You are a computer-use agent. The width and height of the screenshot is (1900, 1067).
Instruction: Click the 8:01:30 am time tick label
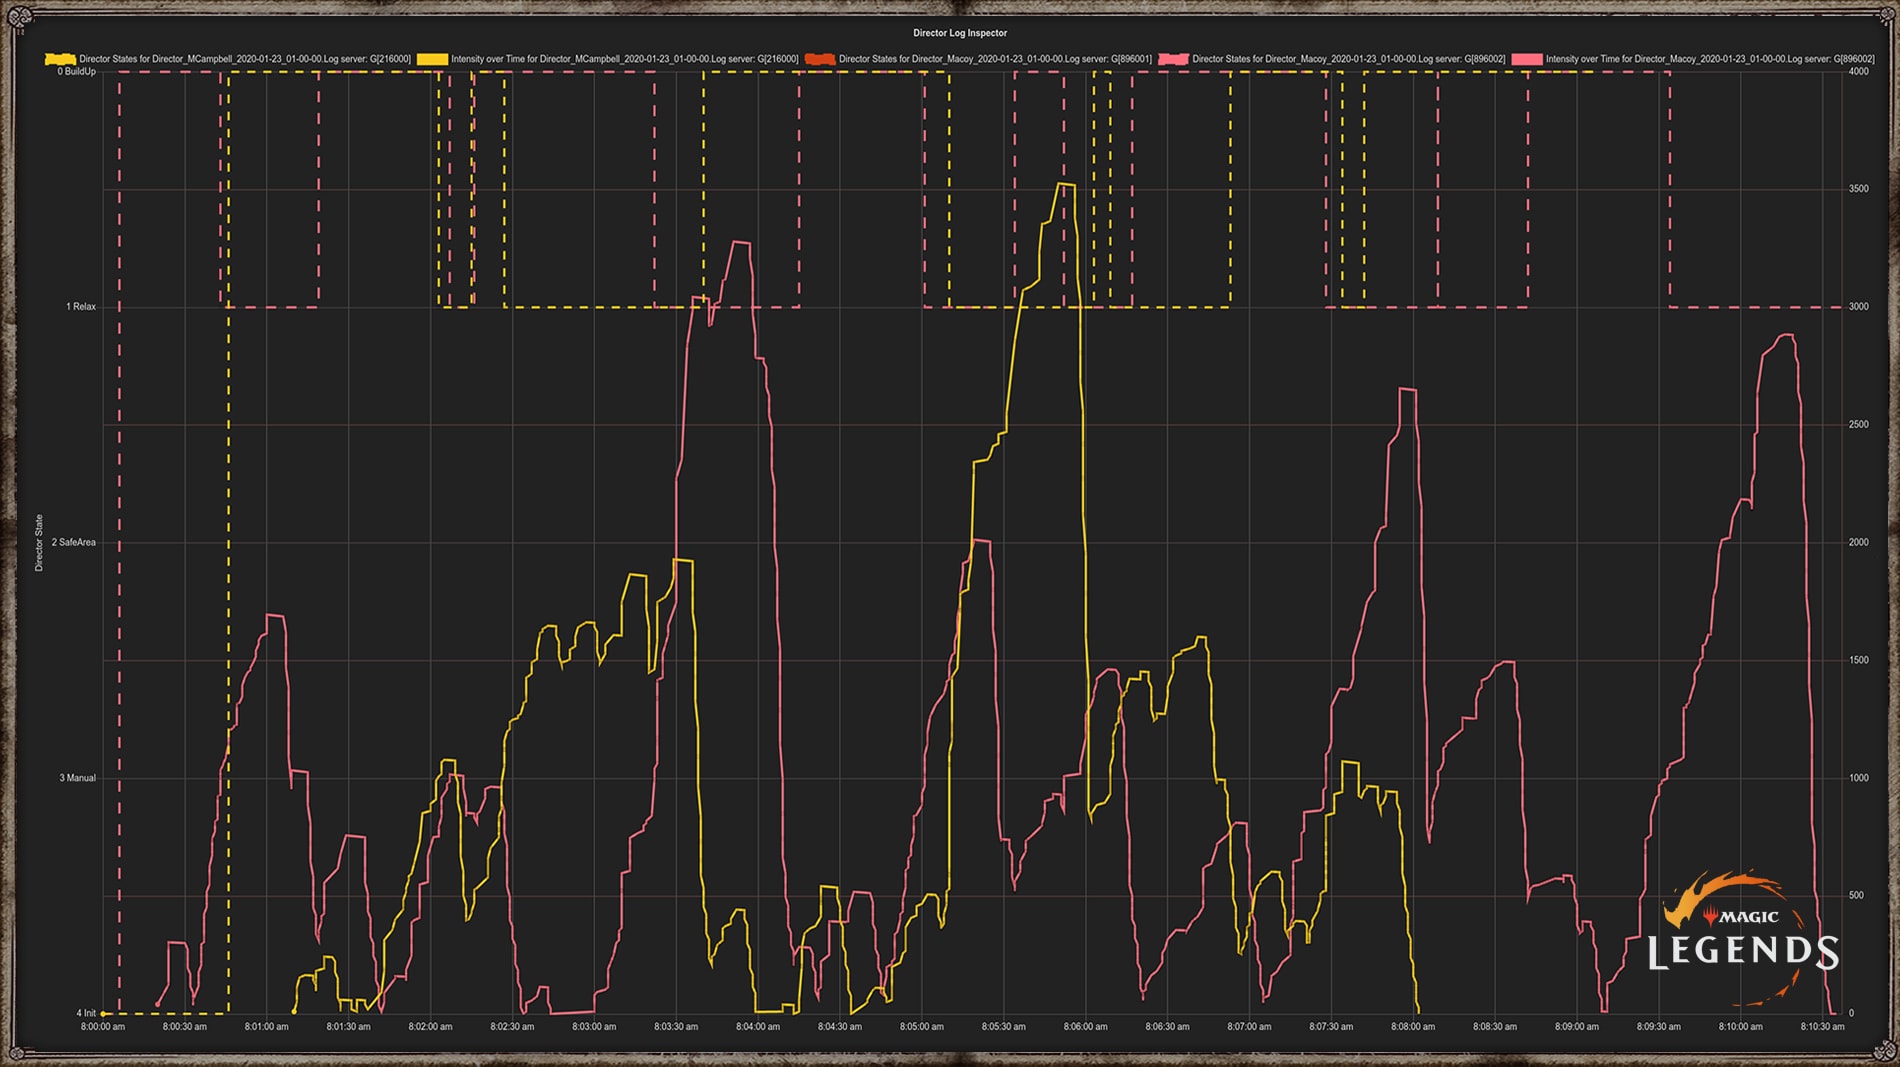pos(349,1027)
